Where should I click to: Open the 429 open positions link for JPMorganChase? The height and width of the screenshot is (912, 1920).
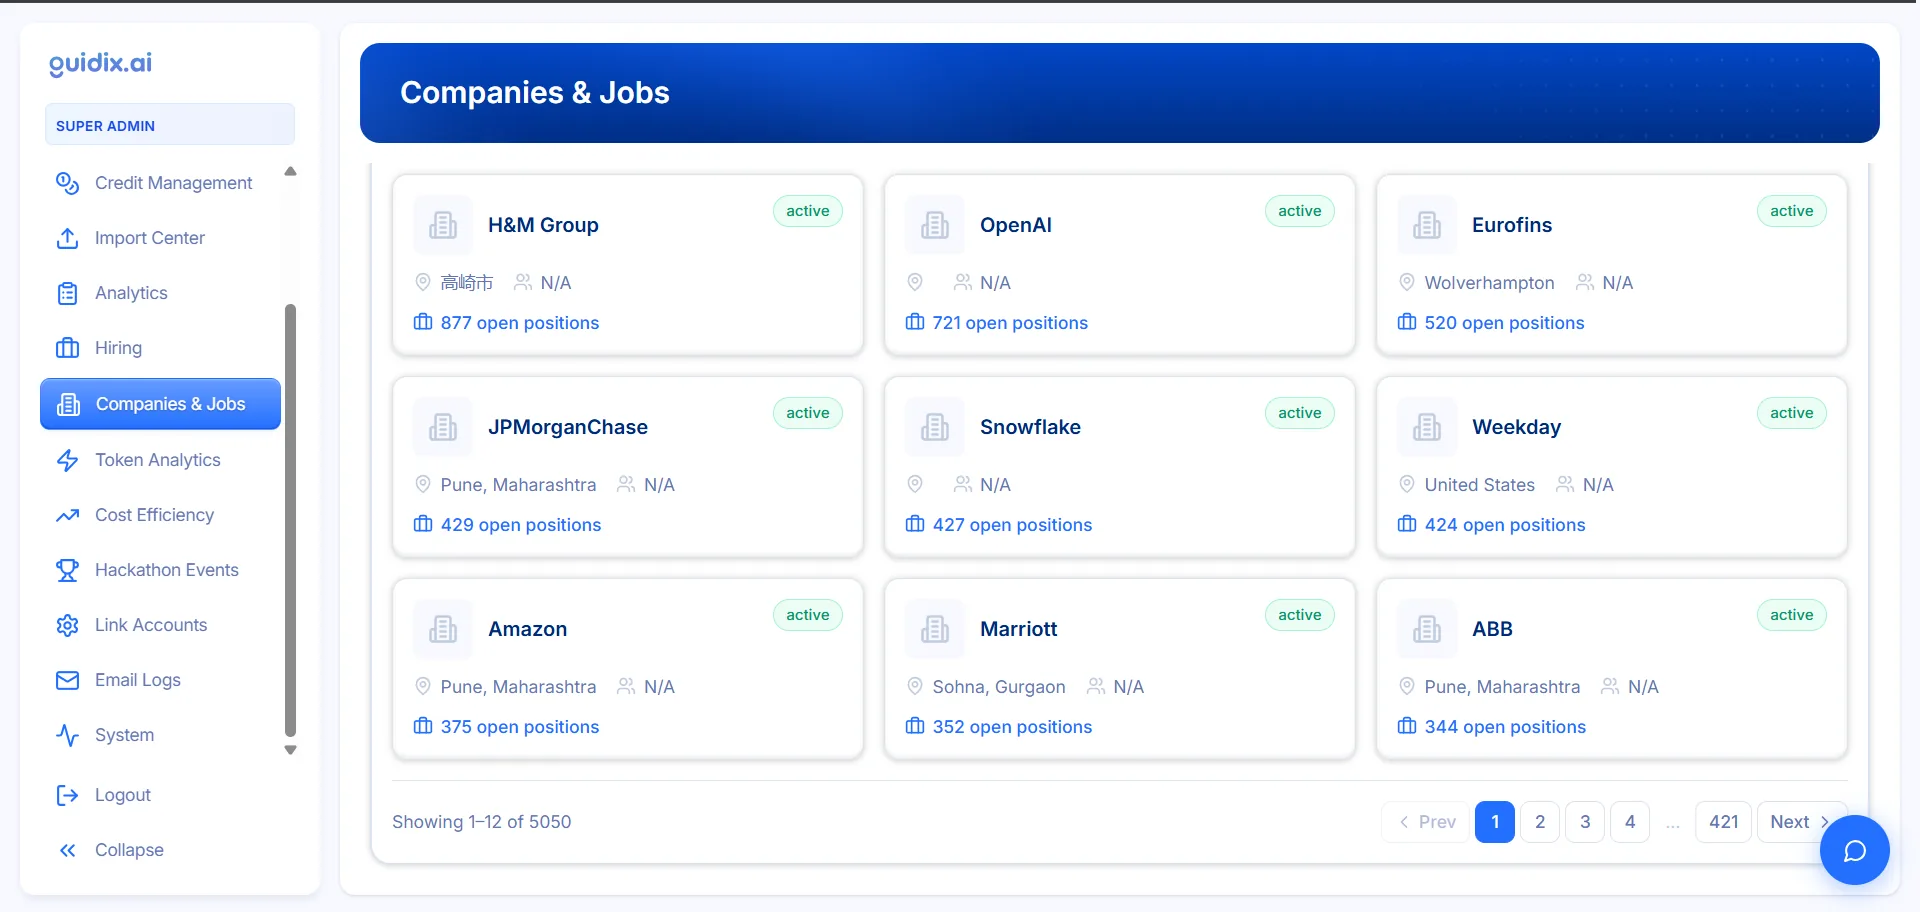(521, 525)
